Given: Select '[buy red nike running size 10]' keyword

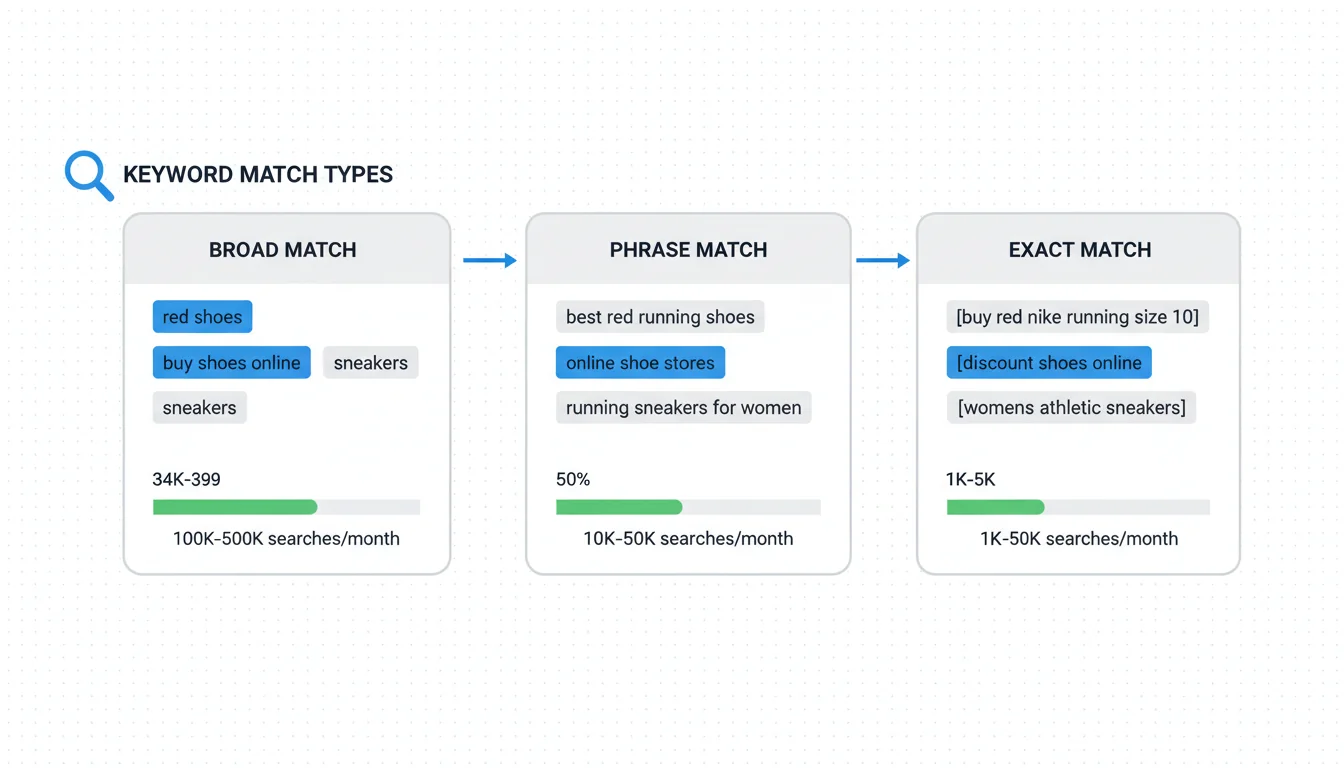Looking at the screenshot, I should pyautogui.click(x=1077, y=317).
